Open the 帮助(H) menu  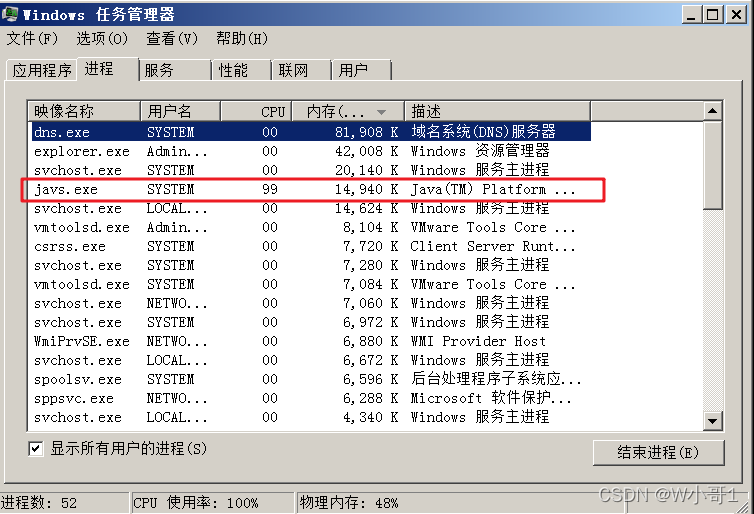click(242, 38)
